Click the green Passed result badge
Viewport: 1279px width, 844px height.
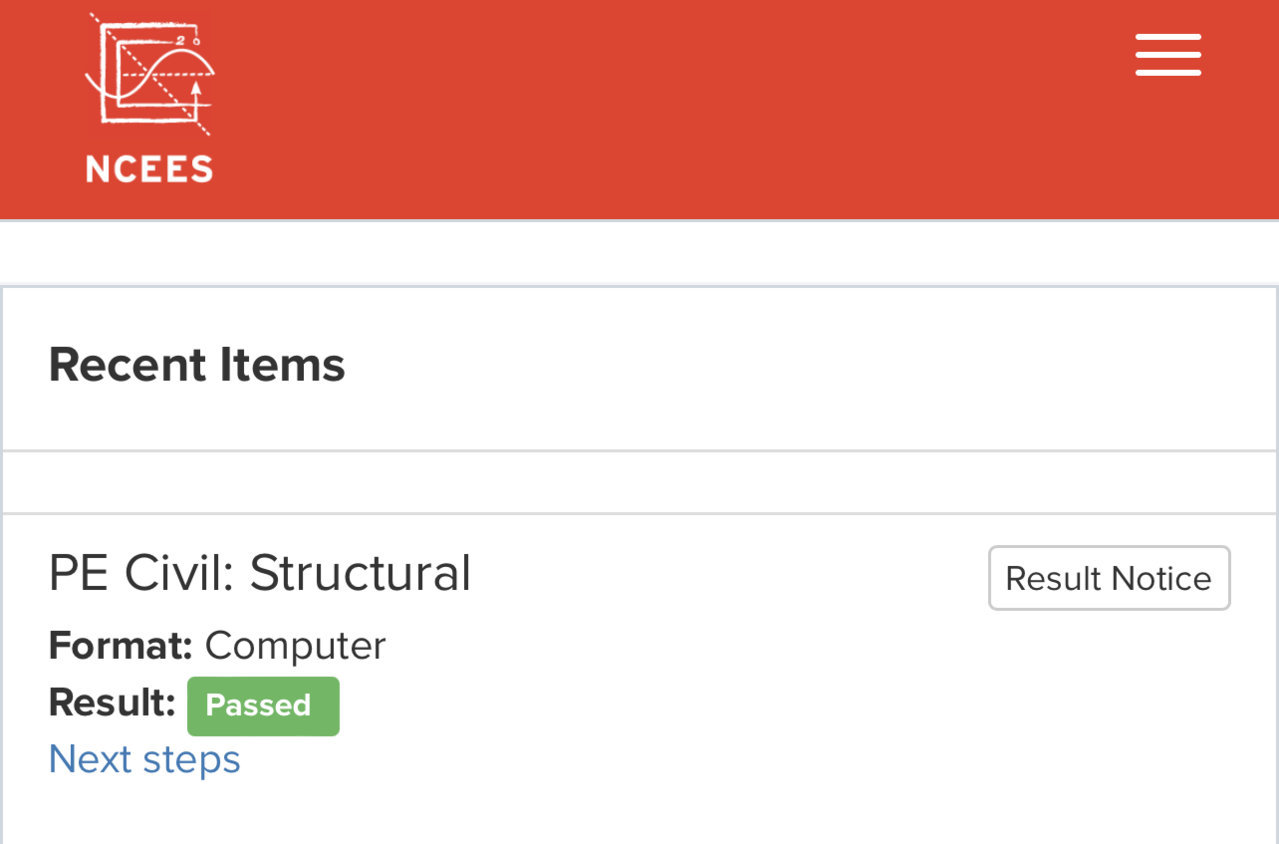(263, 706)
